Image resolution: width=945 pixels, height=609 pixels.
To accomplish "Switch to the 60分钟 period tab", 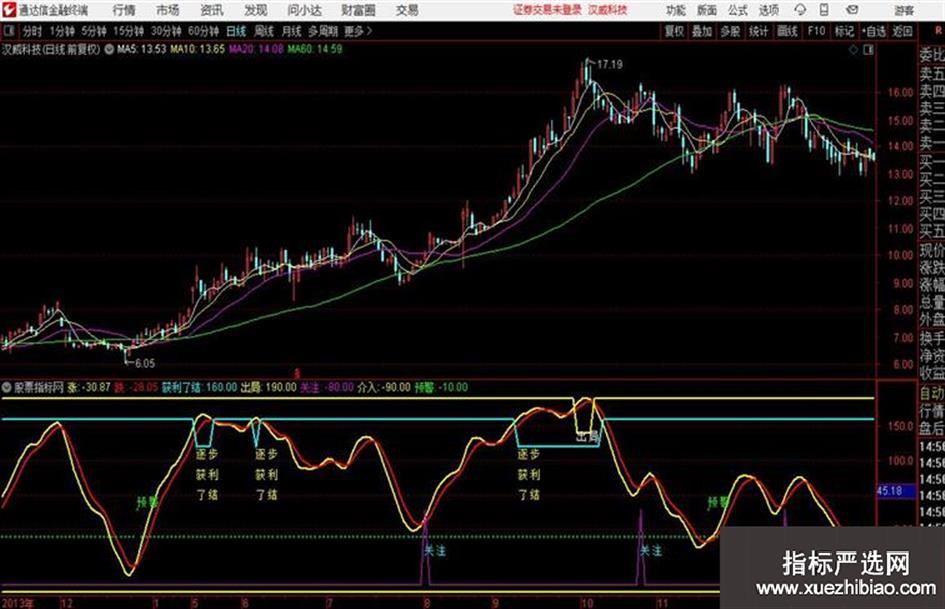I will (x=203, y=31).
